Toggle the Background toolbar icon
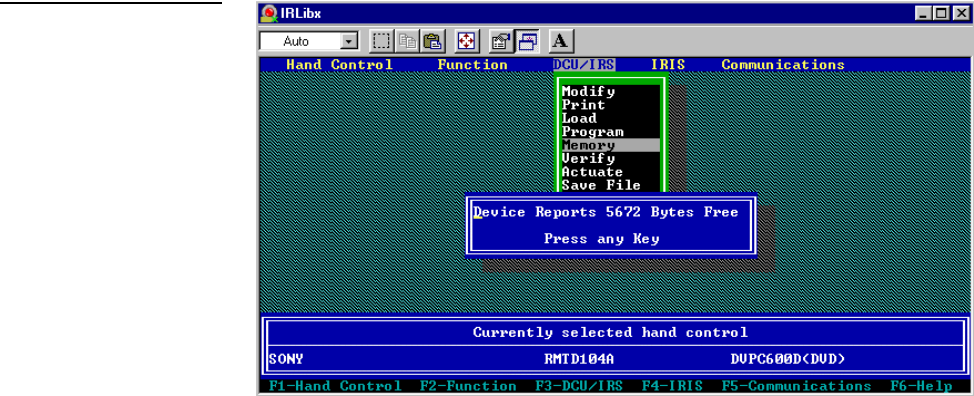This screenshot has width=974, height=396. coord(527,42)
